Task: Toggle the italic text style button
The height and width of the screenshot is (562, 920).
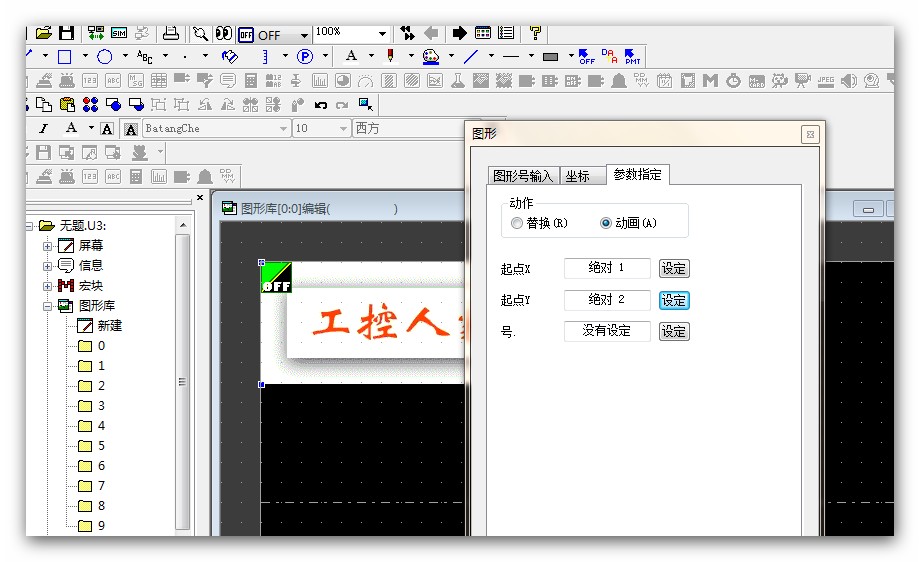Action: point(43,128)
